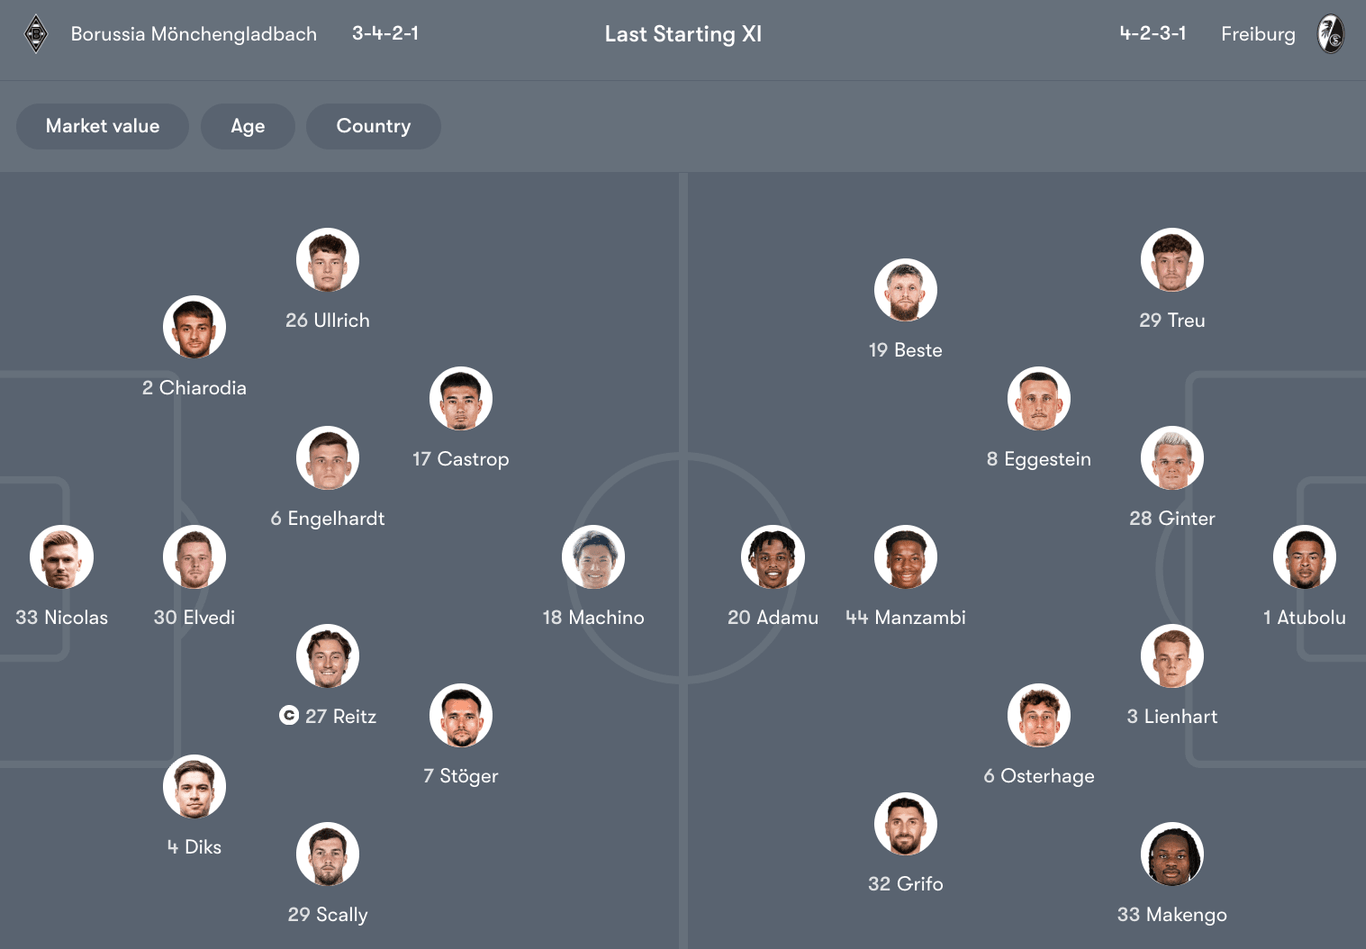Toggle the Age filter pill

point(248,126)
